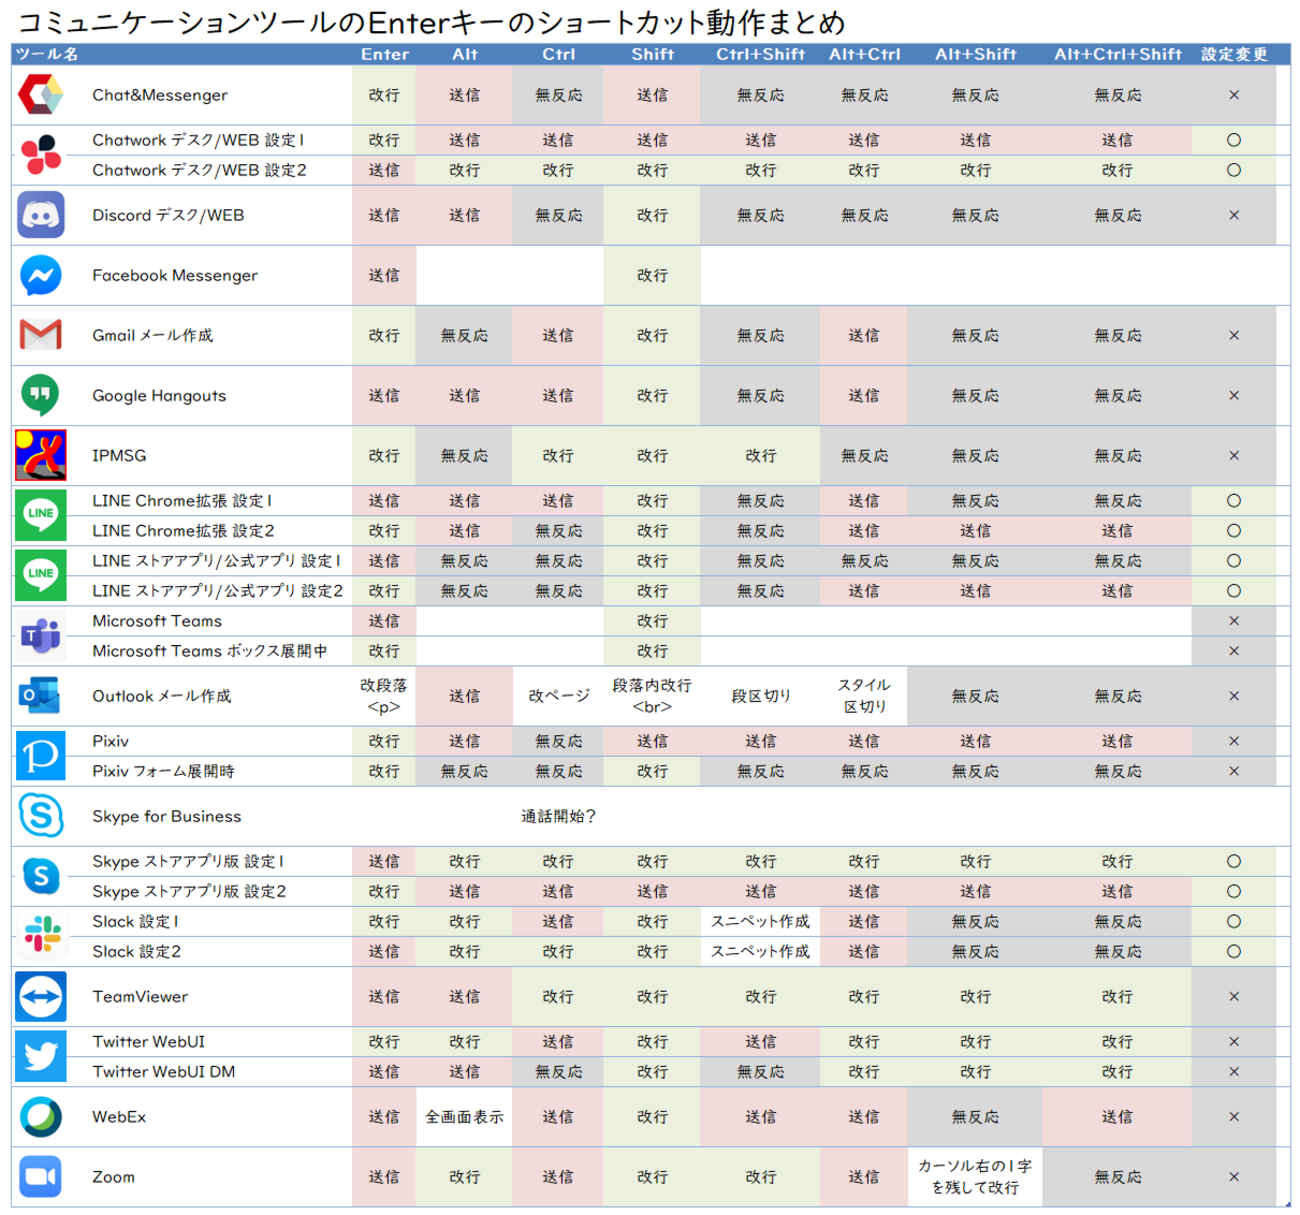
Task: Click the 段落内改行 <br> cell
Action: point(652,695)
